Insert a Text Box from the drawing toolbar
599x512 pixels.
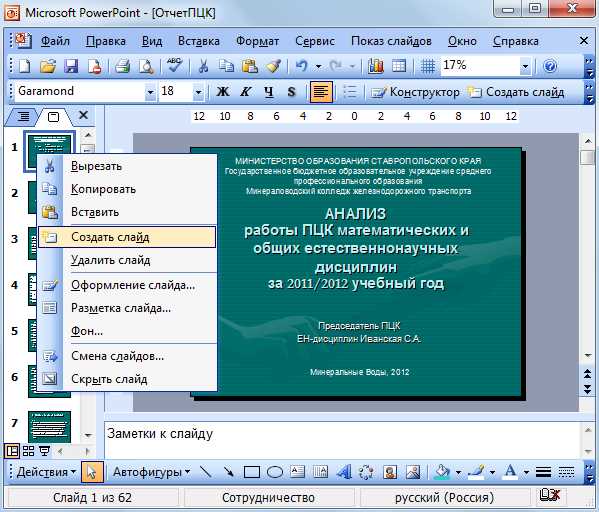pos(298,472)
